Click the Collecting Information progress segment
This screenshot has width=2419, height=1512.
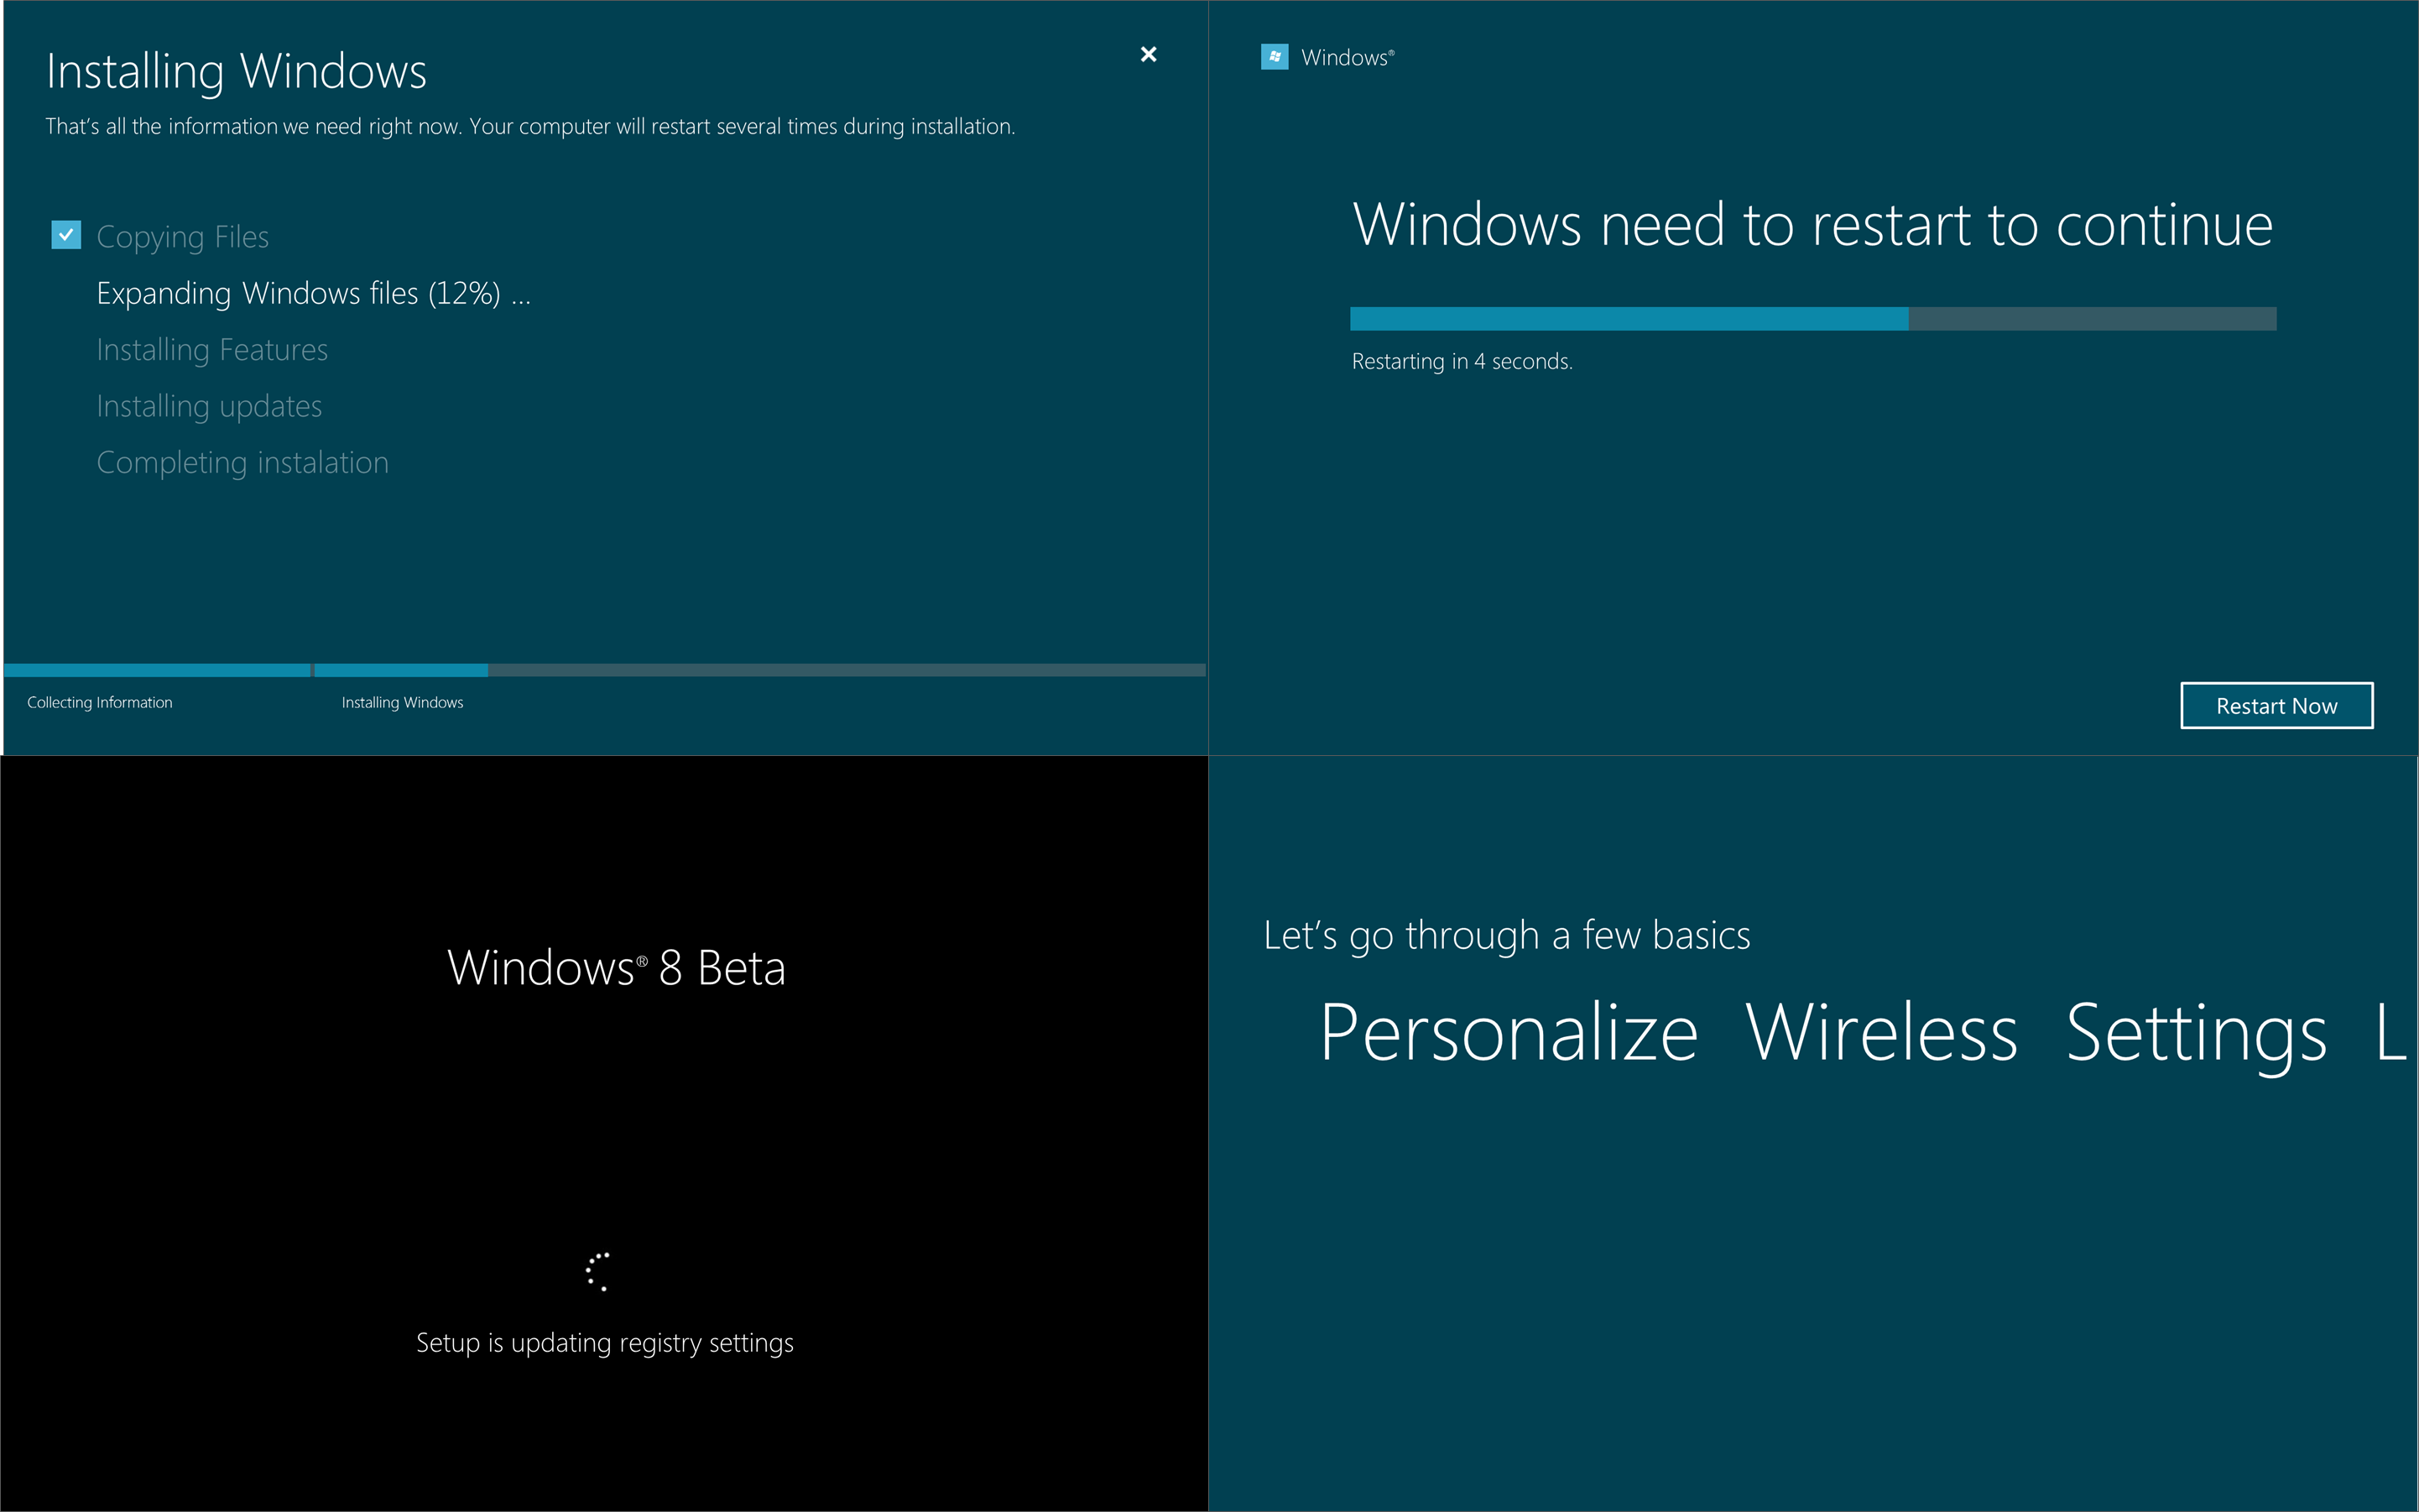(x=157, y=670)
